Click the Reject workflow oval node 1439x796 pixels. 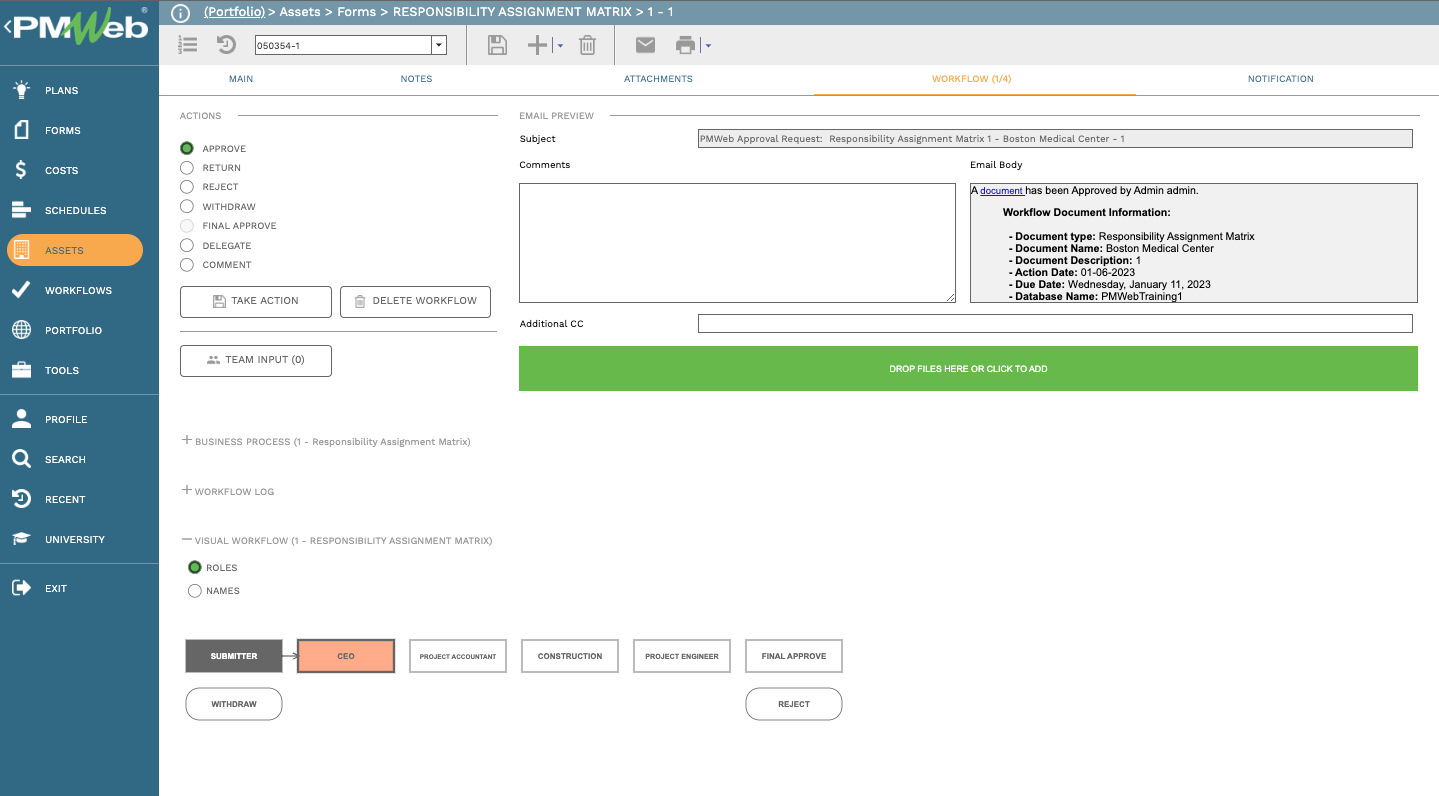[794, 704]
